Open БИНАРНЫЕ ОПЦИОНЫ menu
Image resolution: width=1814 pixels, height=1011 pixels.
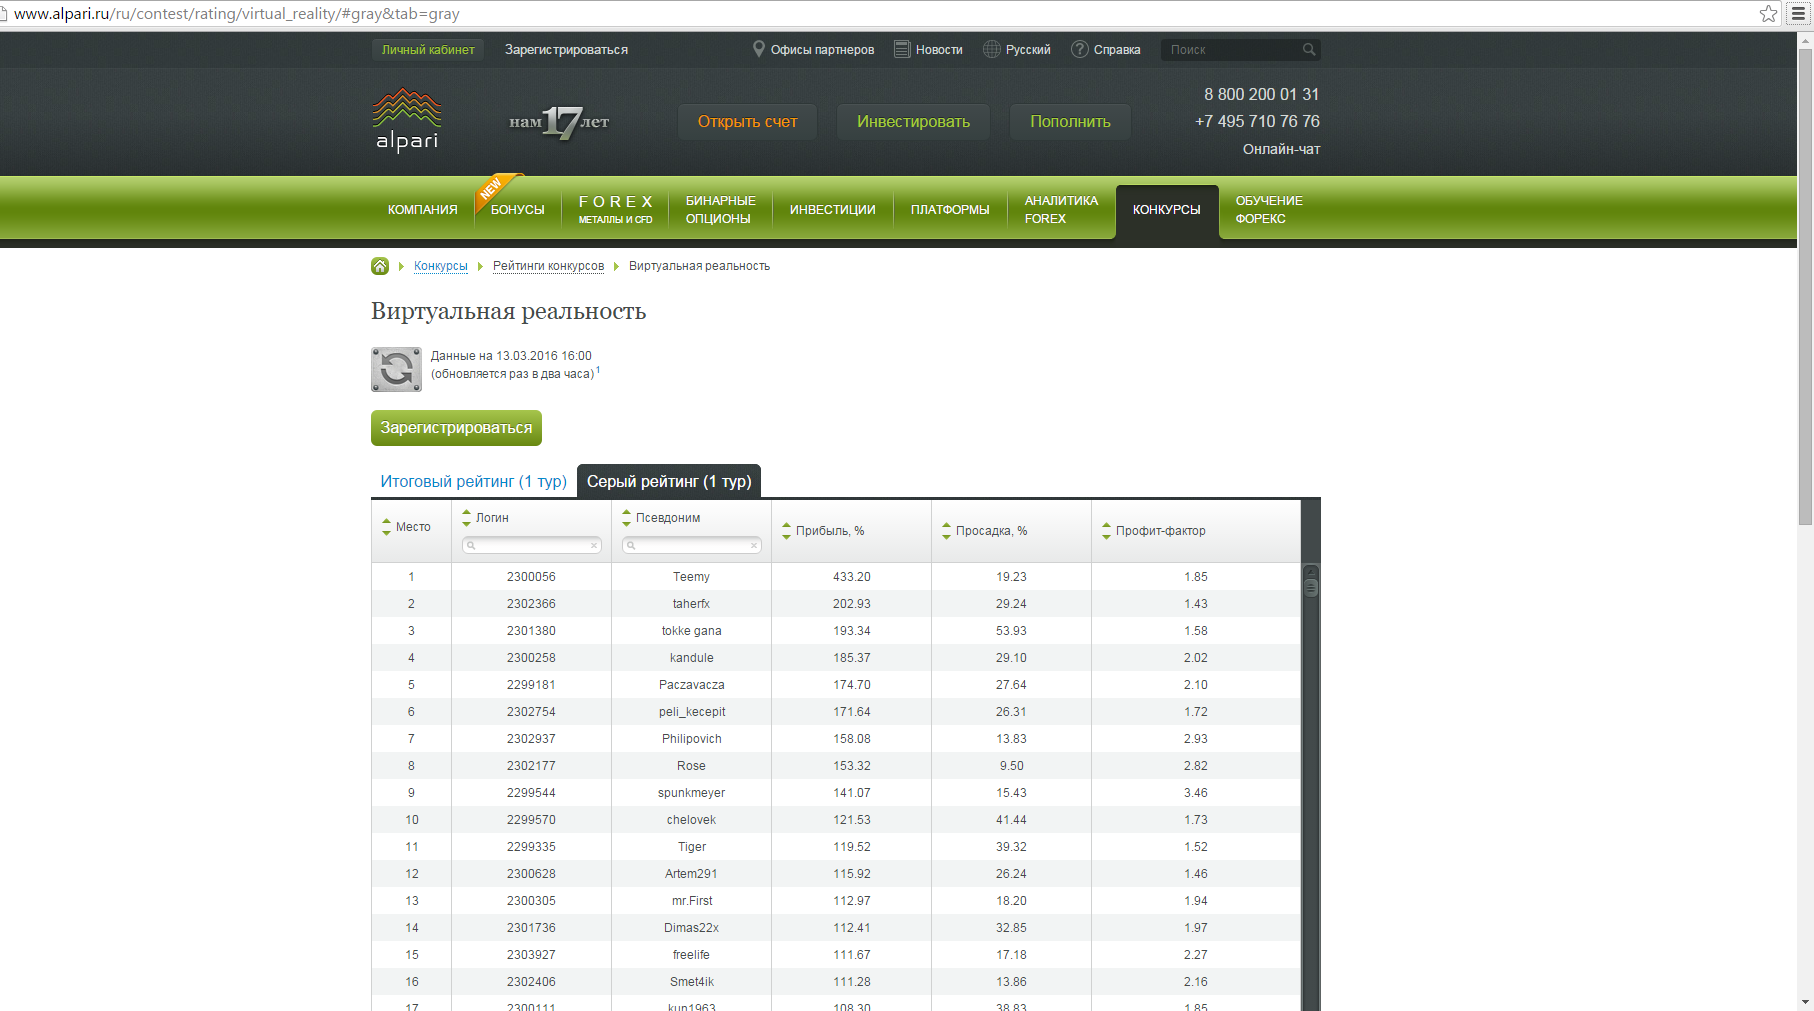pos(721,210)
